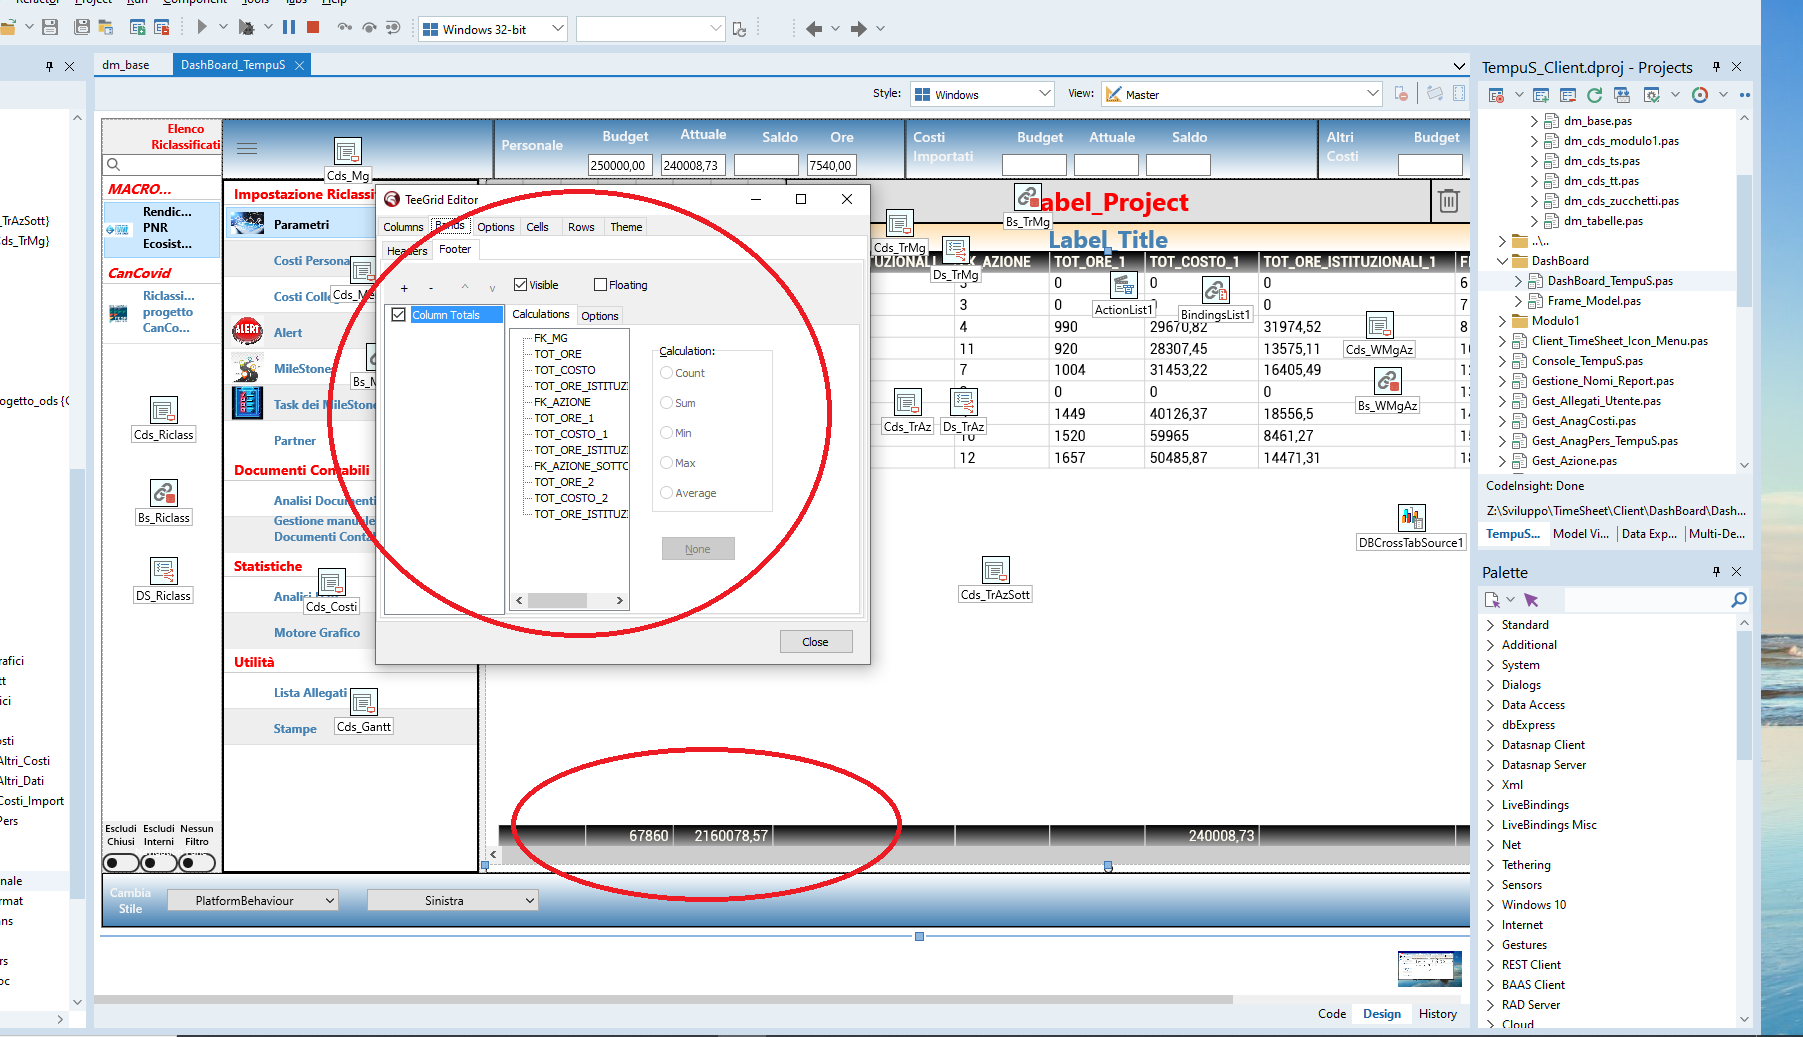Click the minus remove band button
The image size is (1803, 1037).
click(x=431, y=288)
